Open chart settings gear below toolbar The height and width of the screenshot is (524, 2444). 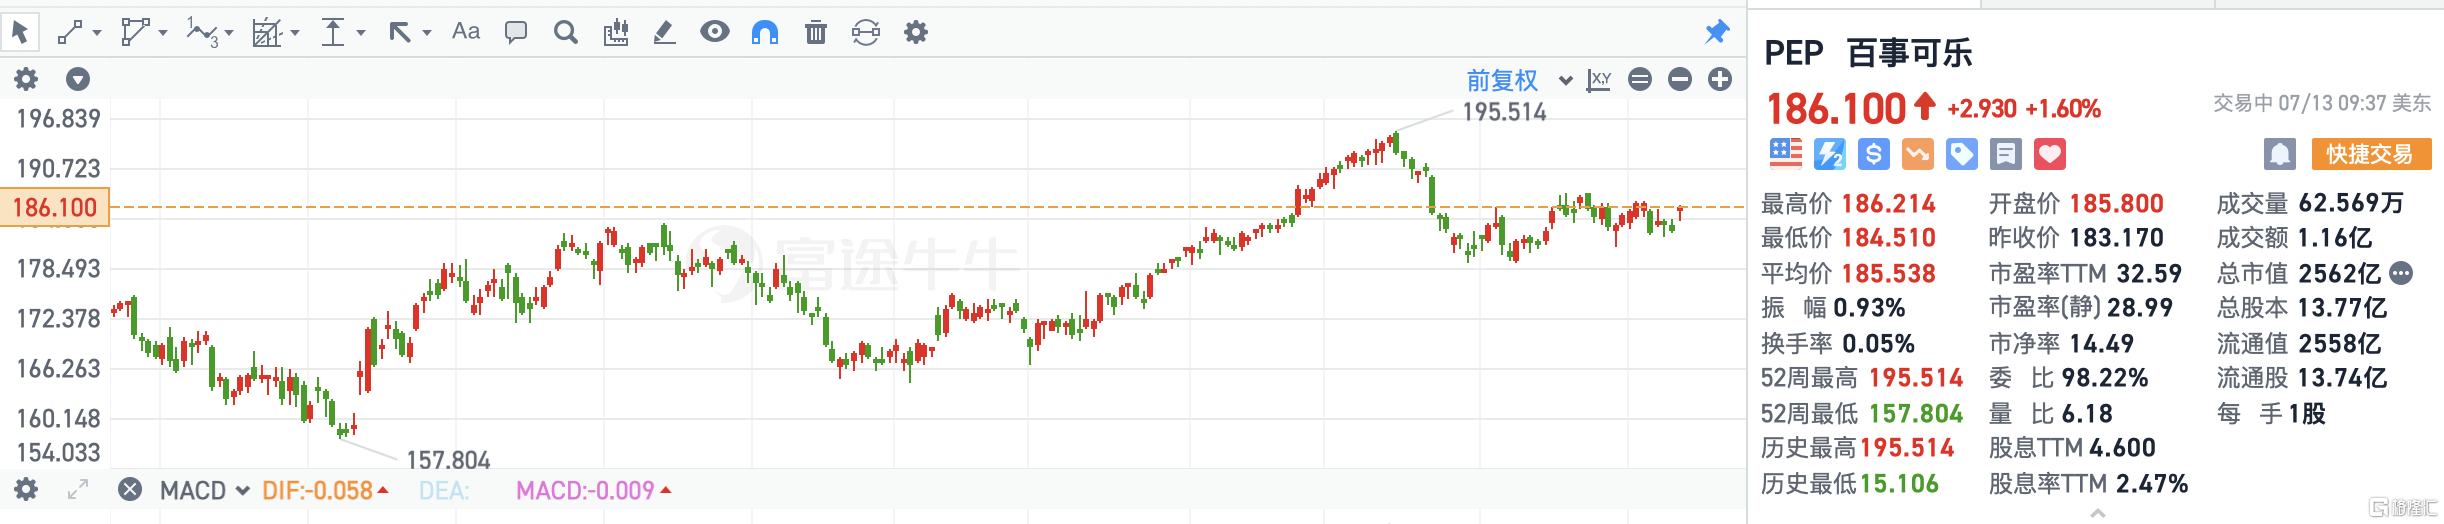pos(26,79)
